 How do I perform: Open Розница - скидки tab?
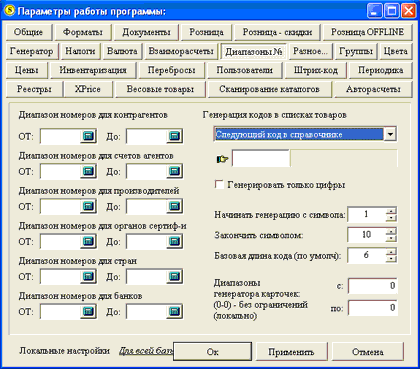(x=277, y=32)
